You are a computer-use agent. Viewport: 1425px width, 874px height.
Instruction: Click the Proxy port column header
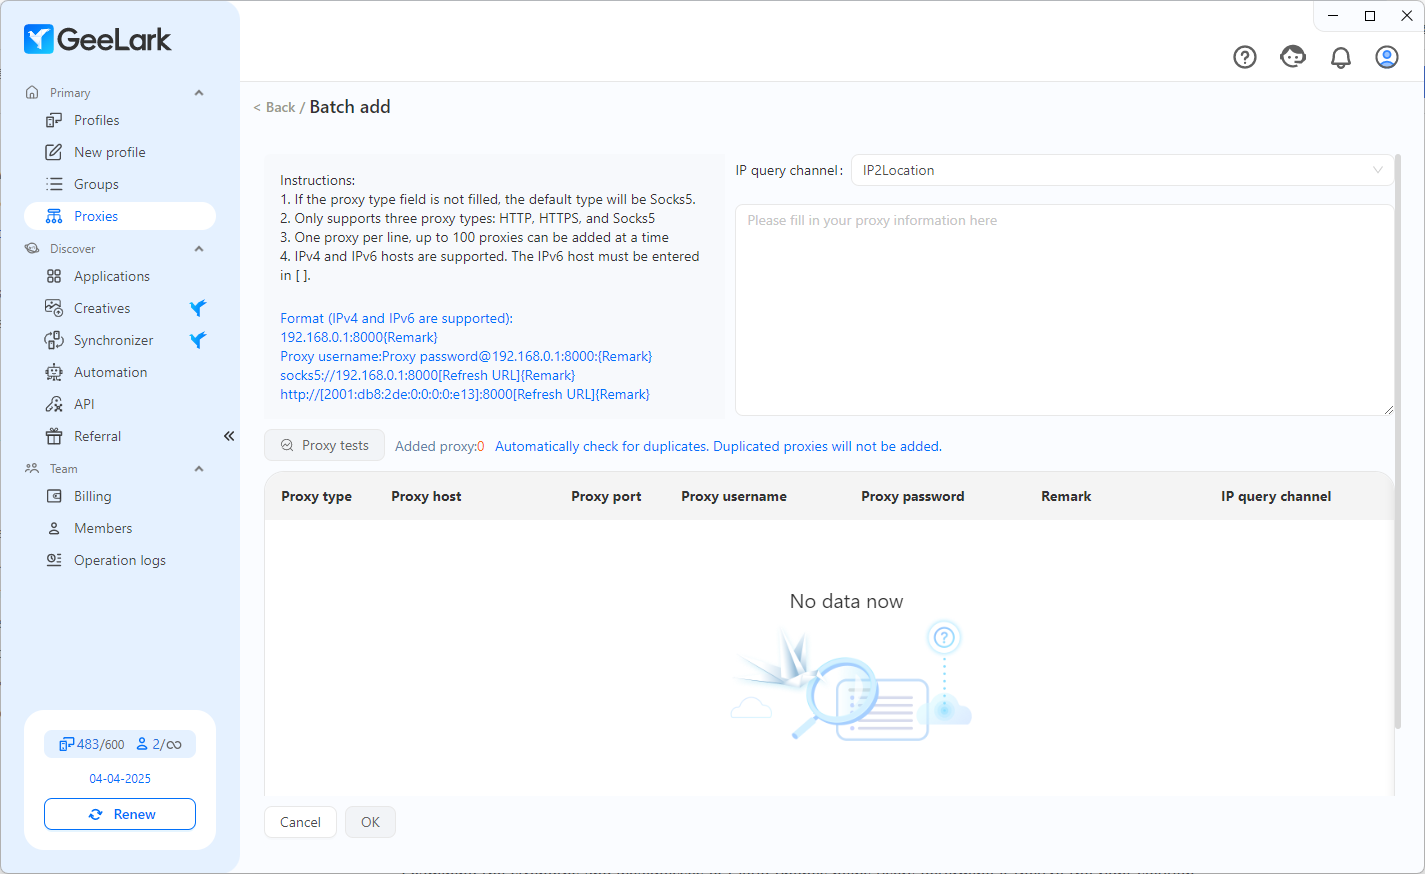pos(606,496)
